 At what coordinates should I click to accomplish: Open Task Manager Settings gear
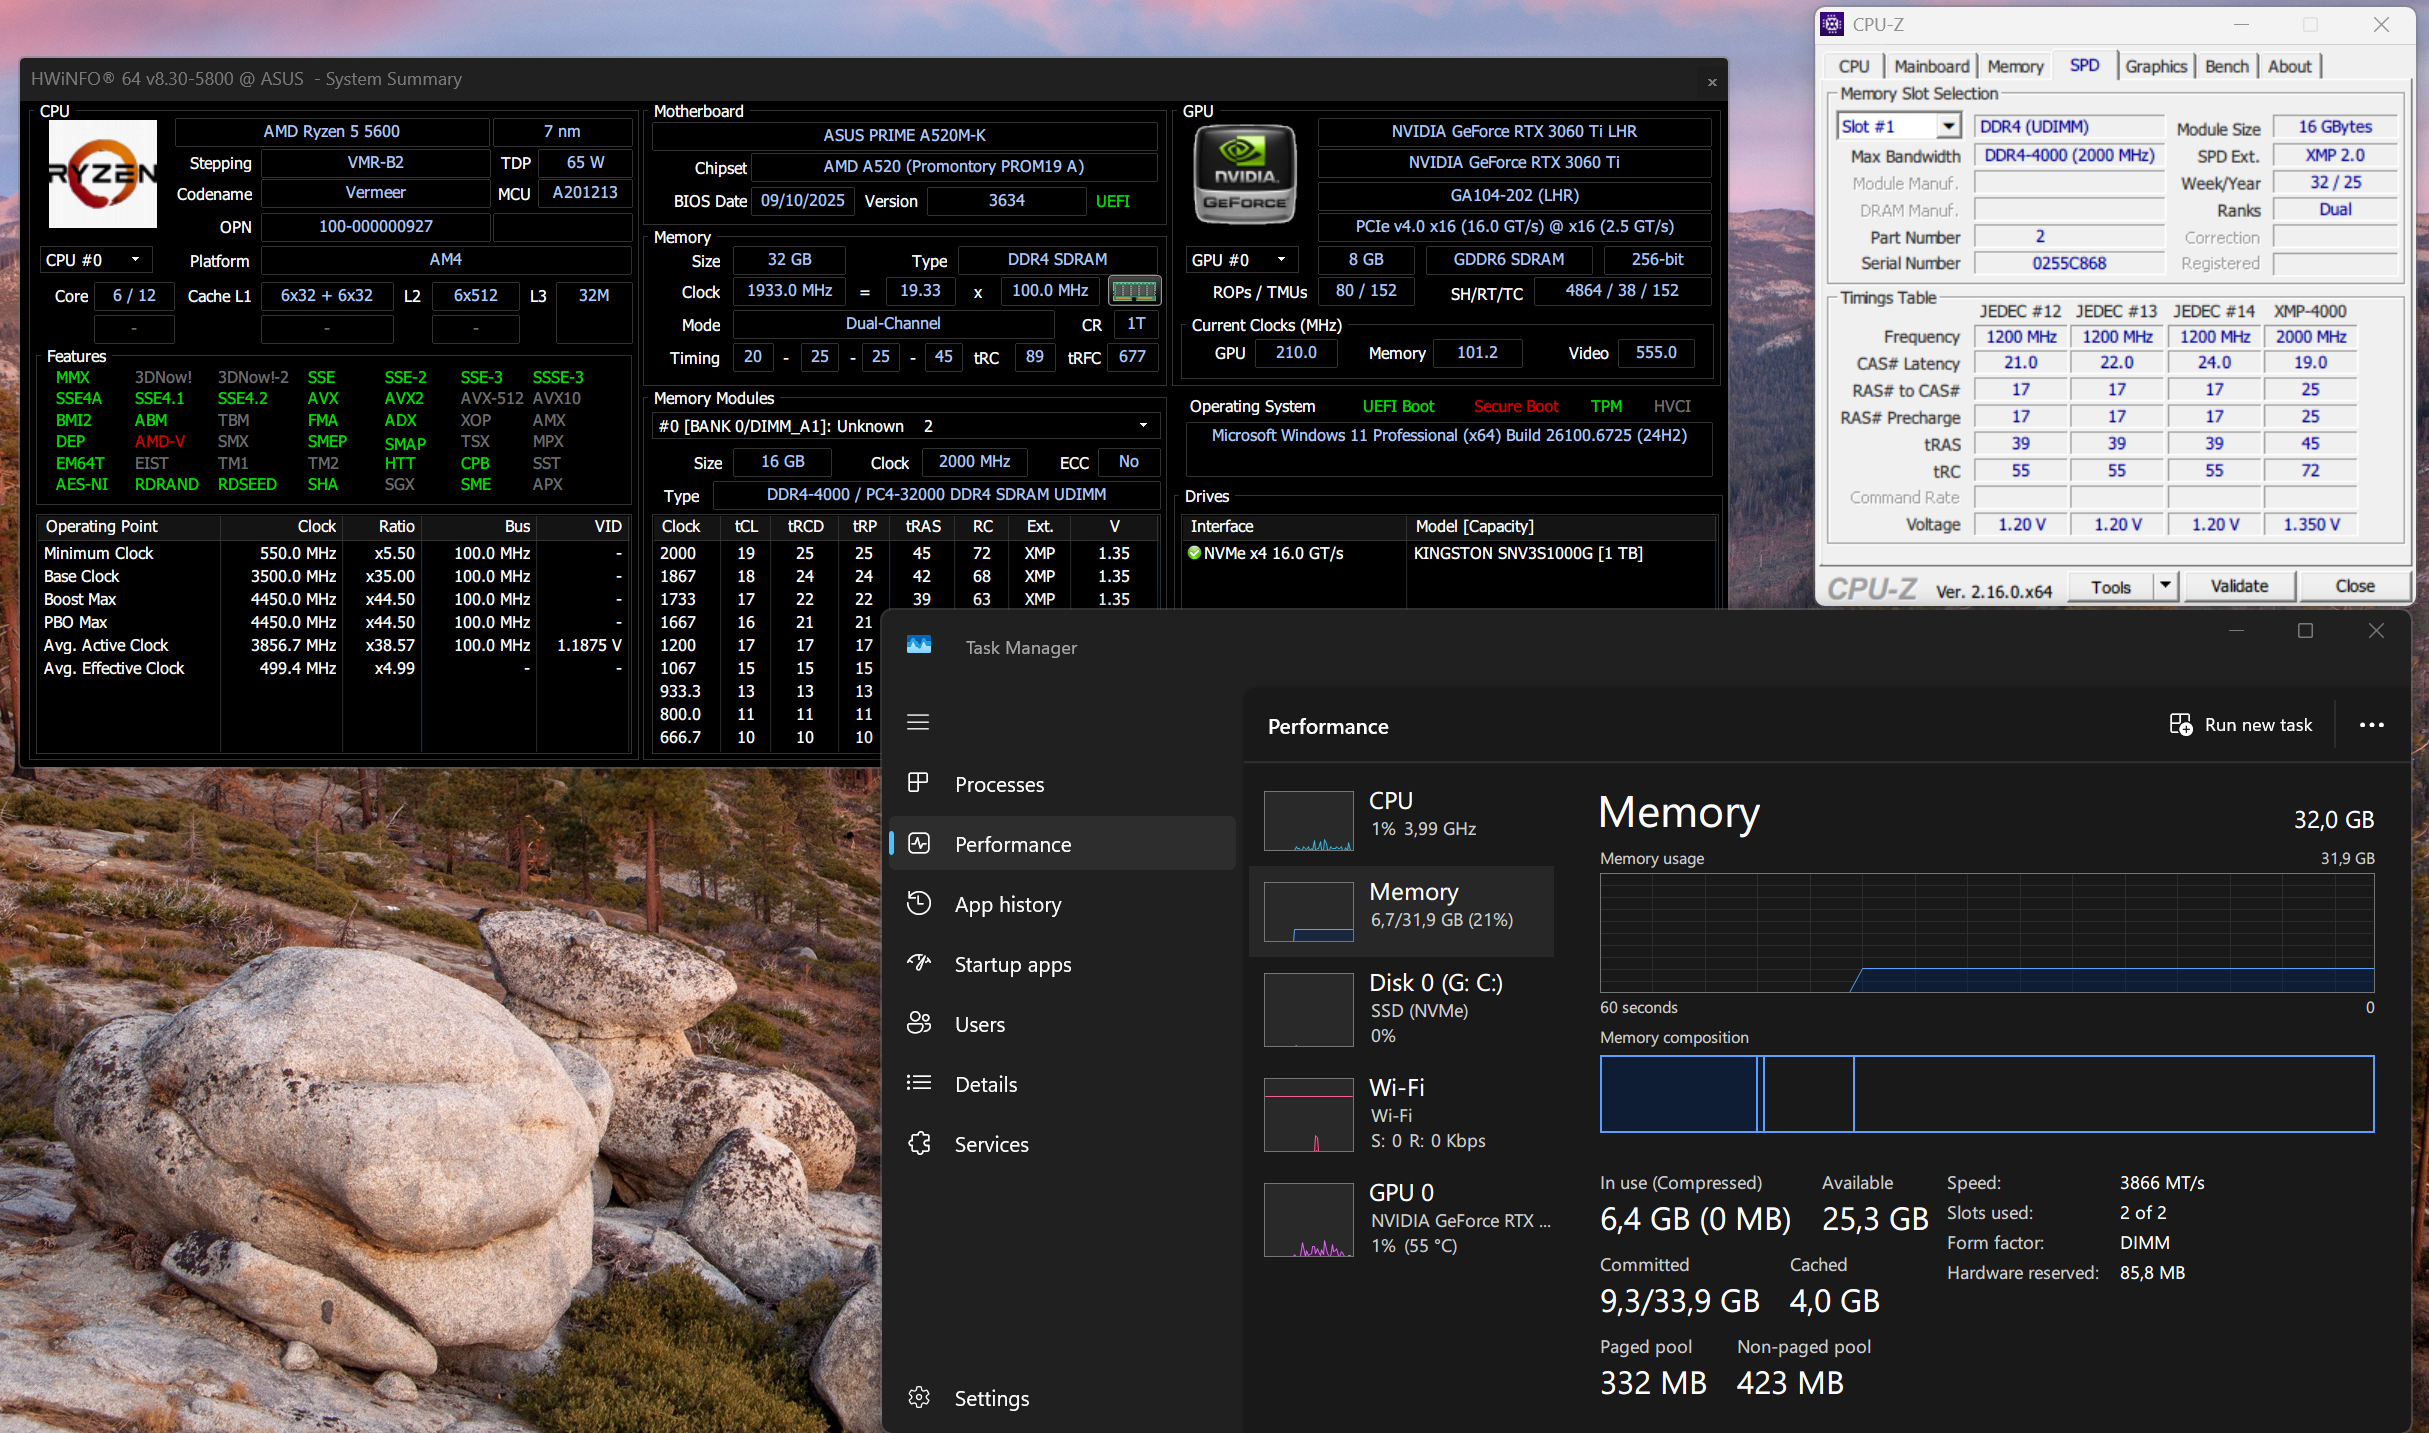pos(919,1398)
